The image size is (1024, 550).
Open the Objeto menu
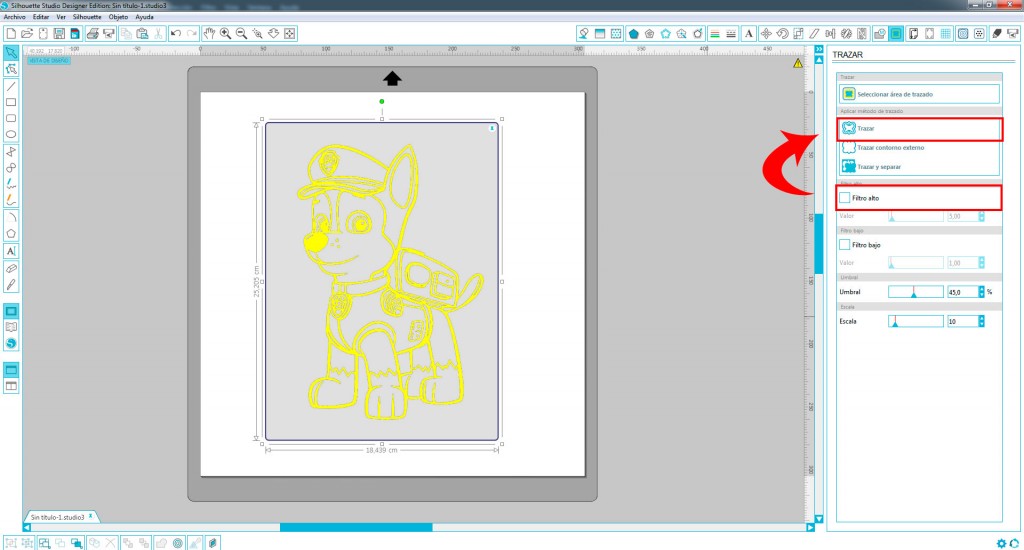coord(118,17)
